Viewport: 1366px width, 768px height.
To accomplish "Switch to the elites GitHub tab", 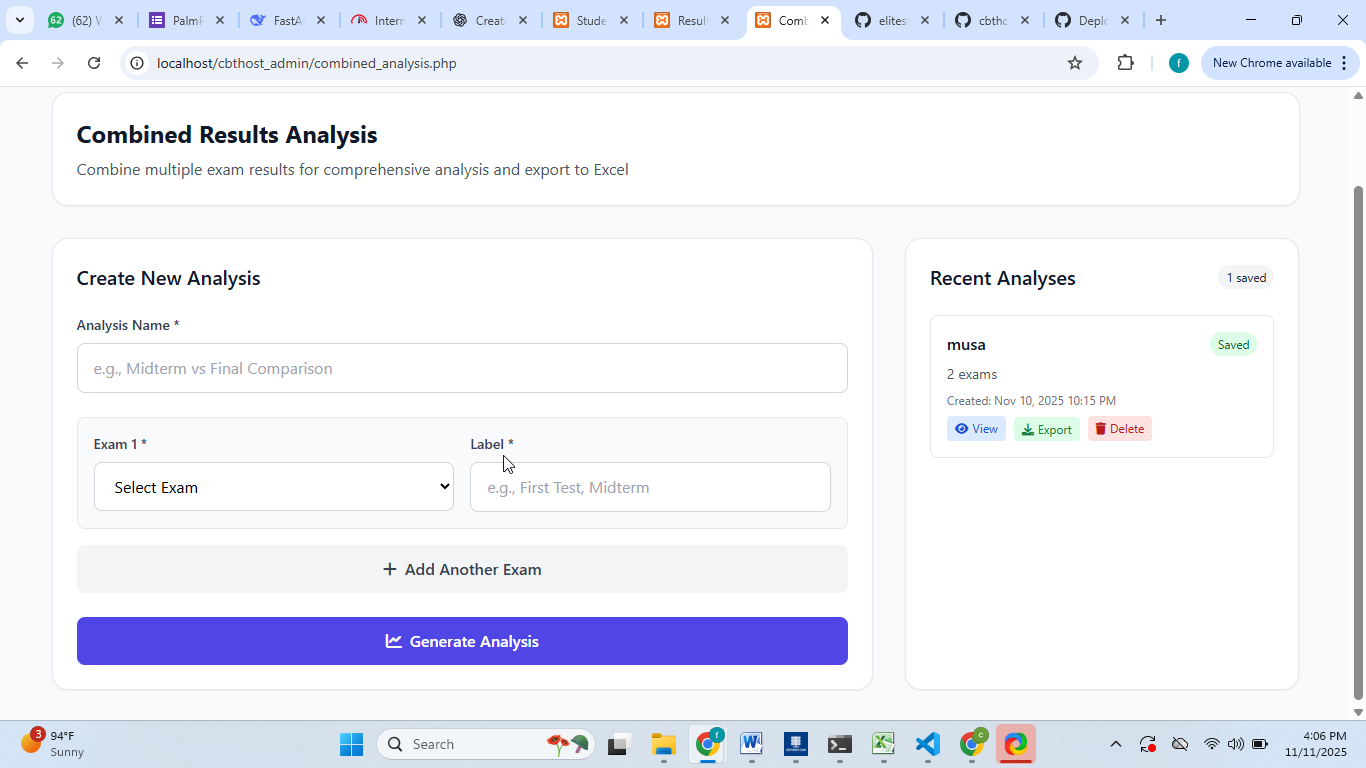I will 892,20.
